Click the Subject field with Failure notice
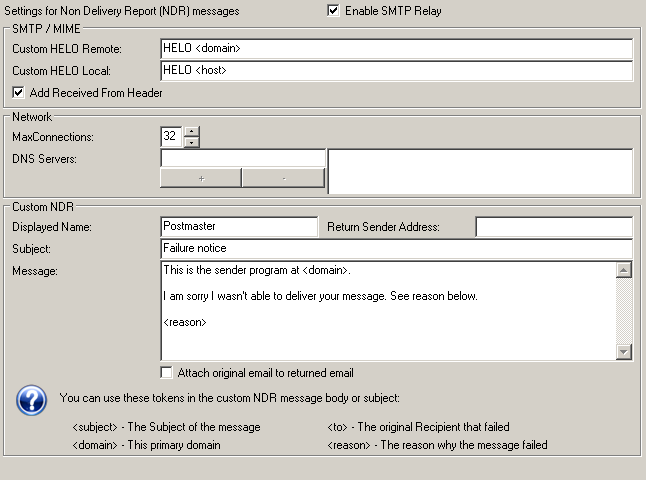Image resolution: width=646 pixels, height=480 pixels. pyautogui.click(x=396, y=248)
